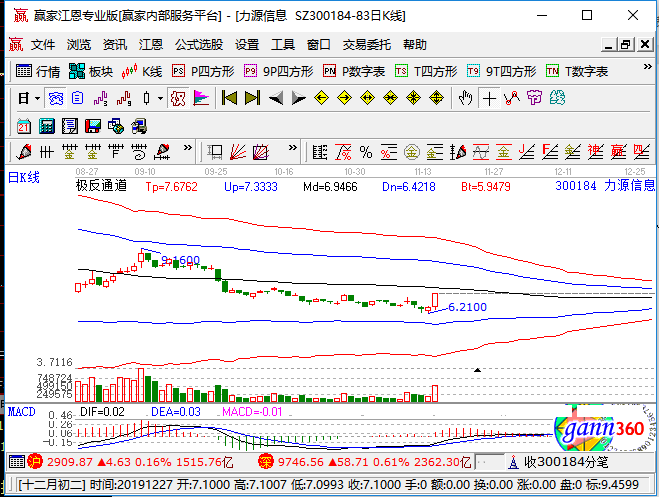Image resolution: width=659 pixels, height=497 pixels.
Task: Open the 9P四方形 tool
Action: tap(279, 71)
